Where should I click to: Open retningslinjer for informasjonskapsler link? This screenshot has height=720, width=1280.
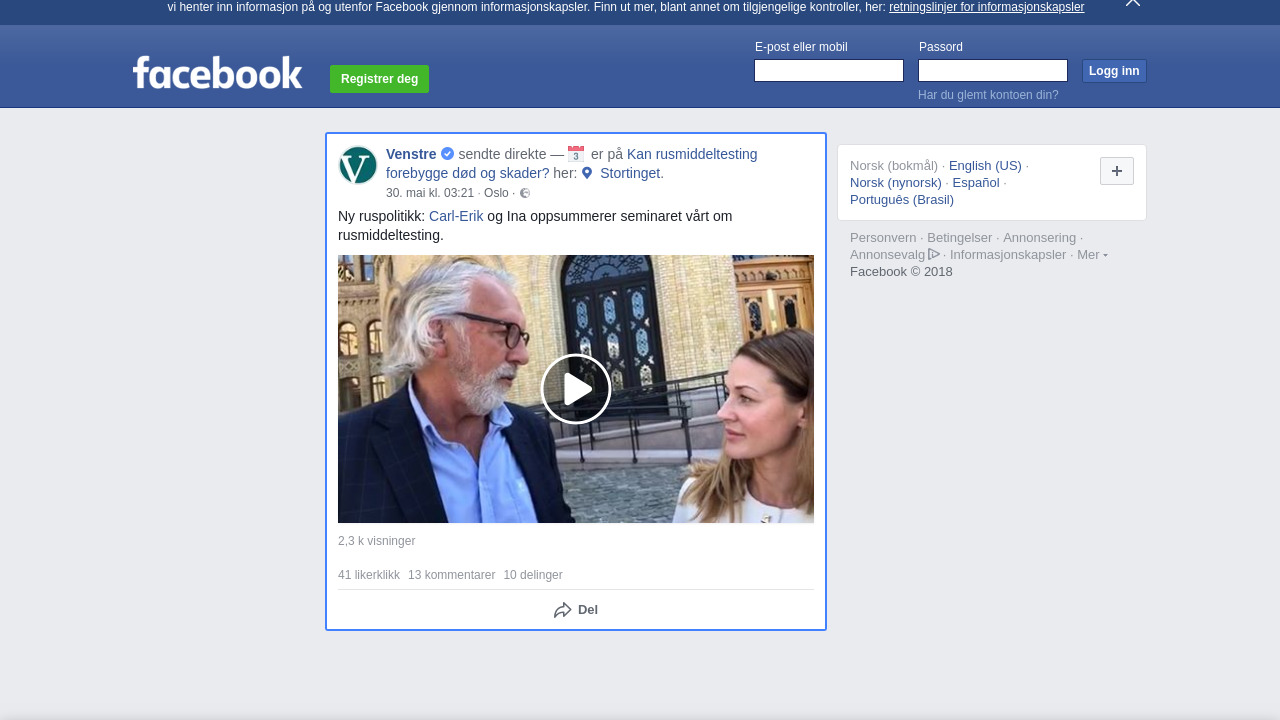(x=986, y=7)
